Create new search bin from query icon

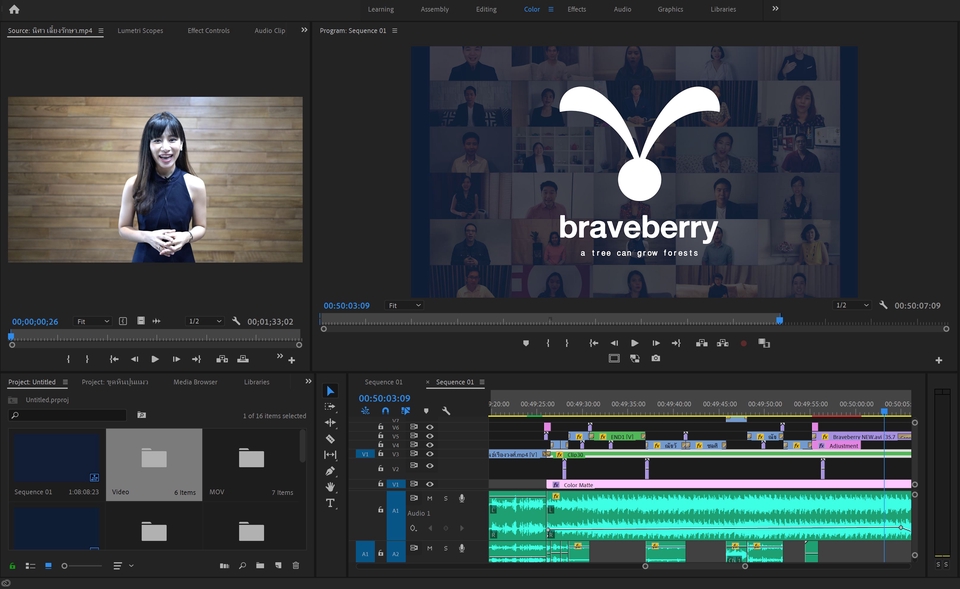pyautogui.click(x=141, y=415)
